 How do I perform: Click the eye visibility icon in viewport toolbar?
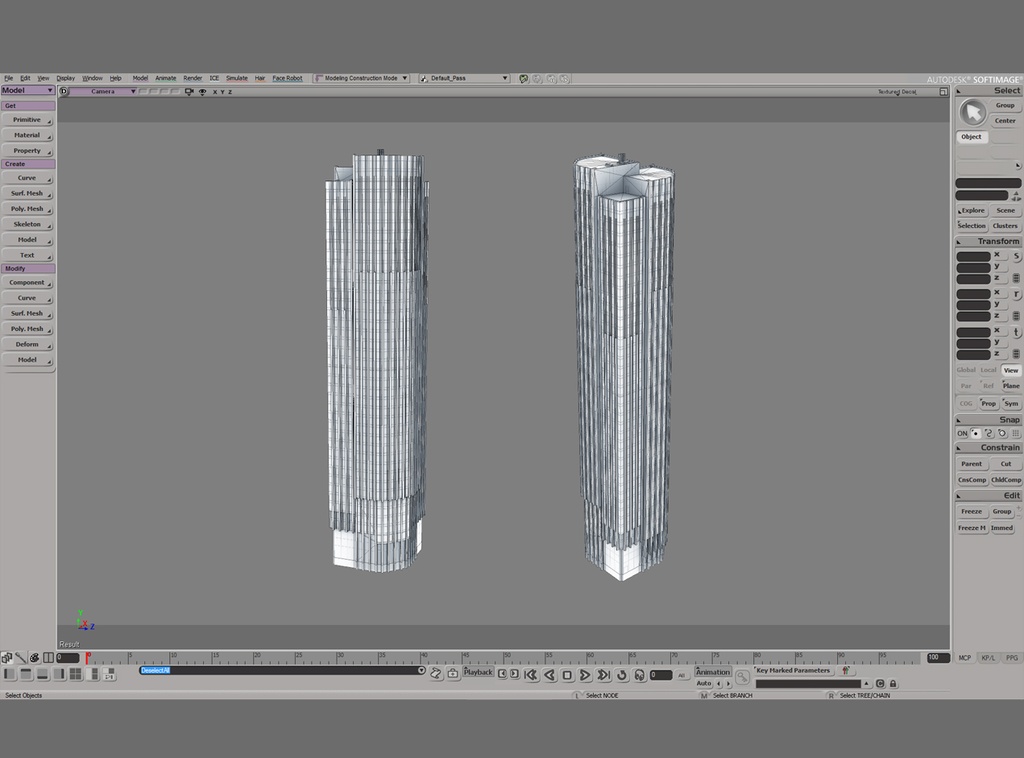coord(203,91)
